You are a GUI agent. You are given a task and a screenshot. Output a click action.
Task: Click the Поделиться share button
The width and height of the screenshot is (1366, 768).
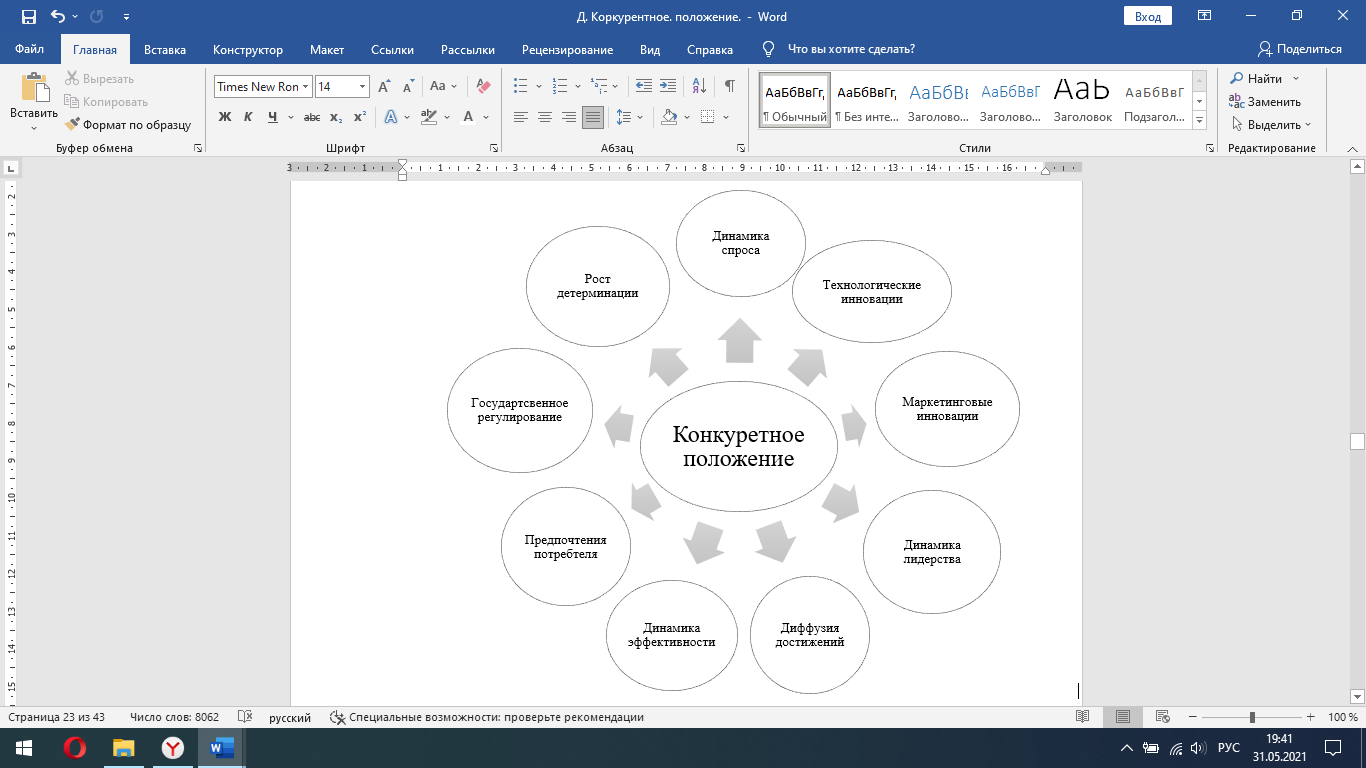1300,49
